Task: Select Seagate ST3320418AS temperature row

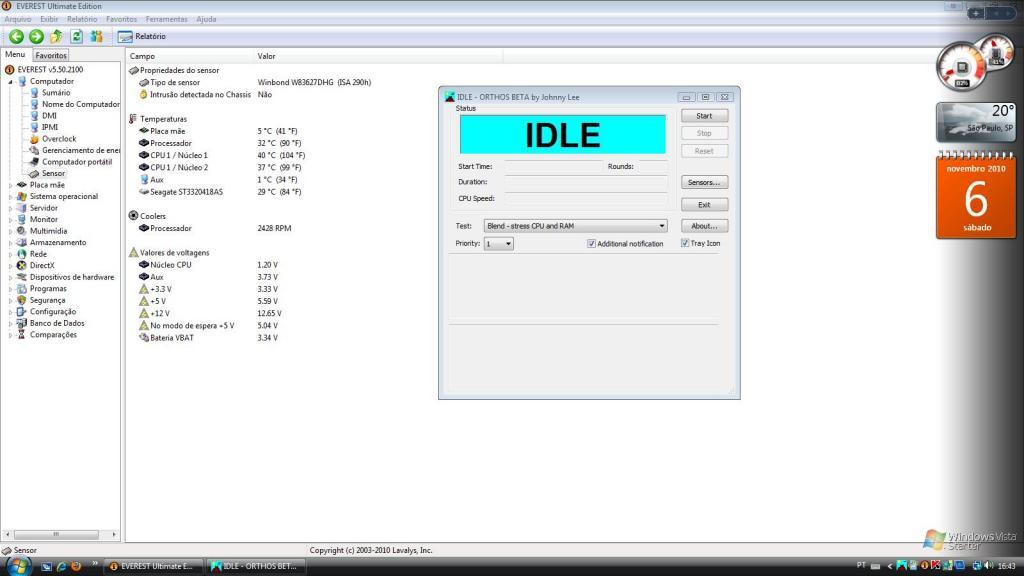Action: tap(220, 192)
